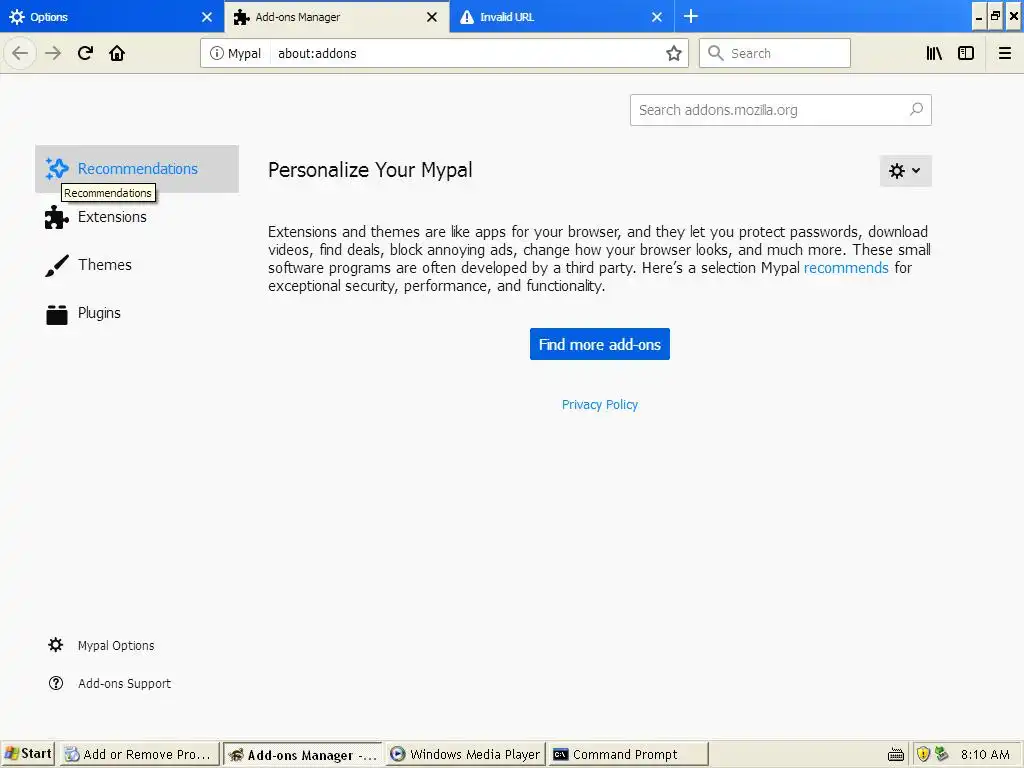Open Mypal Options link

coord(116,645)
